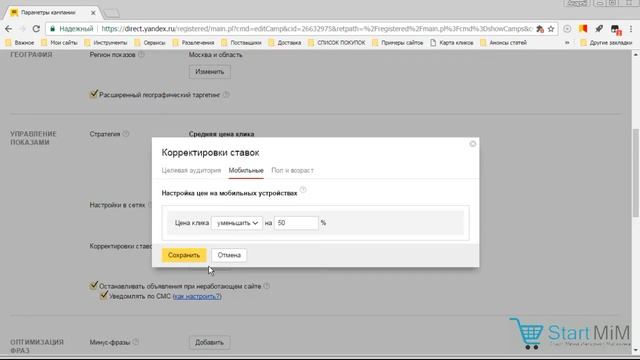The image size is (640, 360).
Task: Open the Пол и возраст tab
Action: (x=293, y=170)
